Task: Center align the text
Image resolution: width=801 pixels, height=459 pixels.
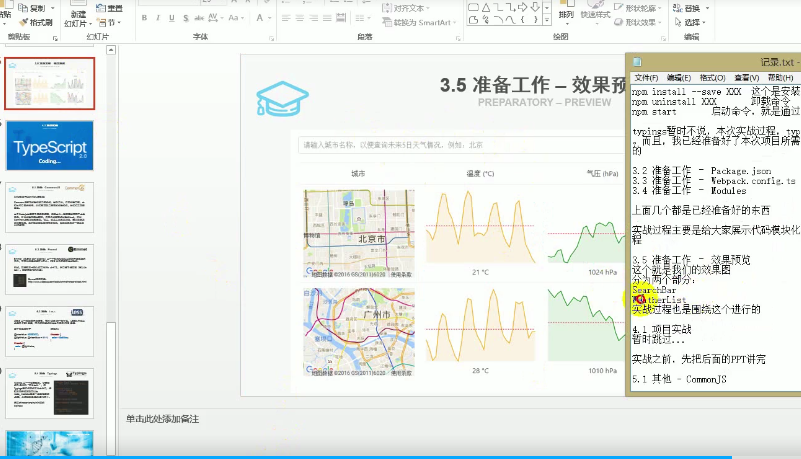Action: coord(300,18)
